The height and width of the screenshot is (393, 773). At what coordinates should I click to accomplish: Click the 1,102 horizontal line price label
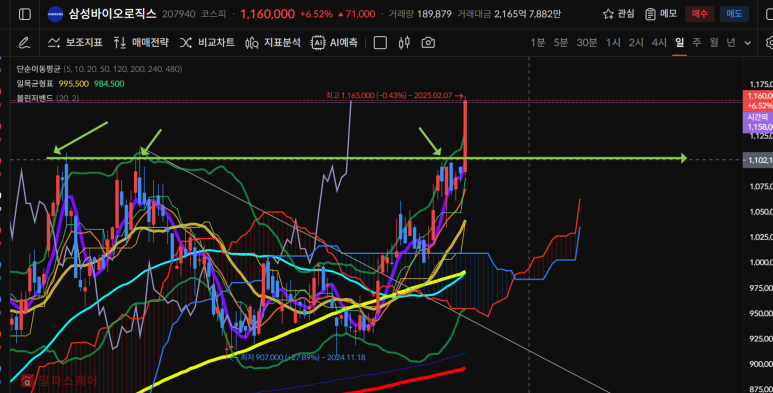(x=758, y=160)
